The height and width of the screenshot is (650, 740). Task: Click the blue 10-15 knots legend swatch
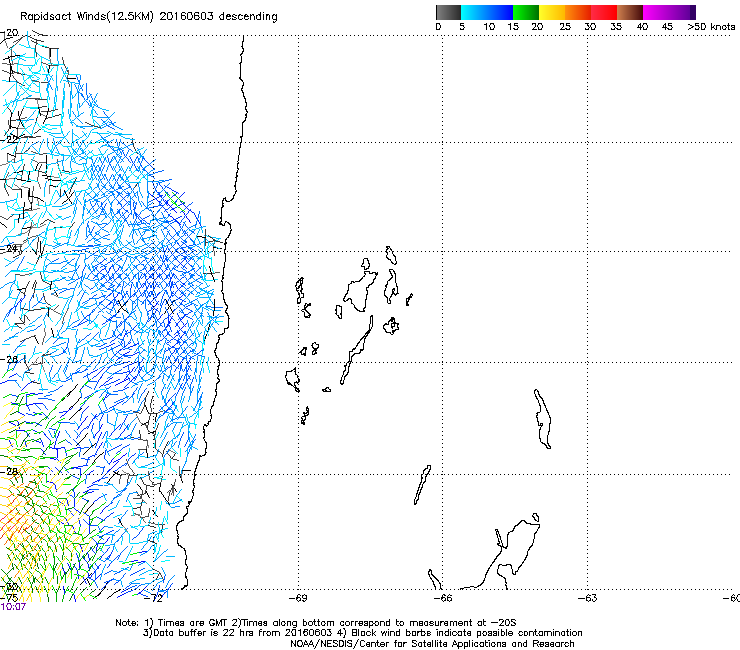[x=500, y=12]
